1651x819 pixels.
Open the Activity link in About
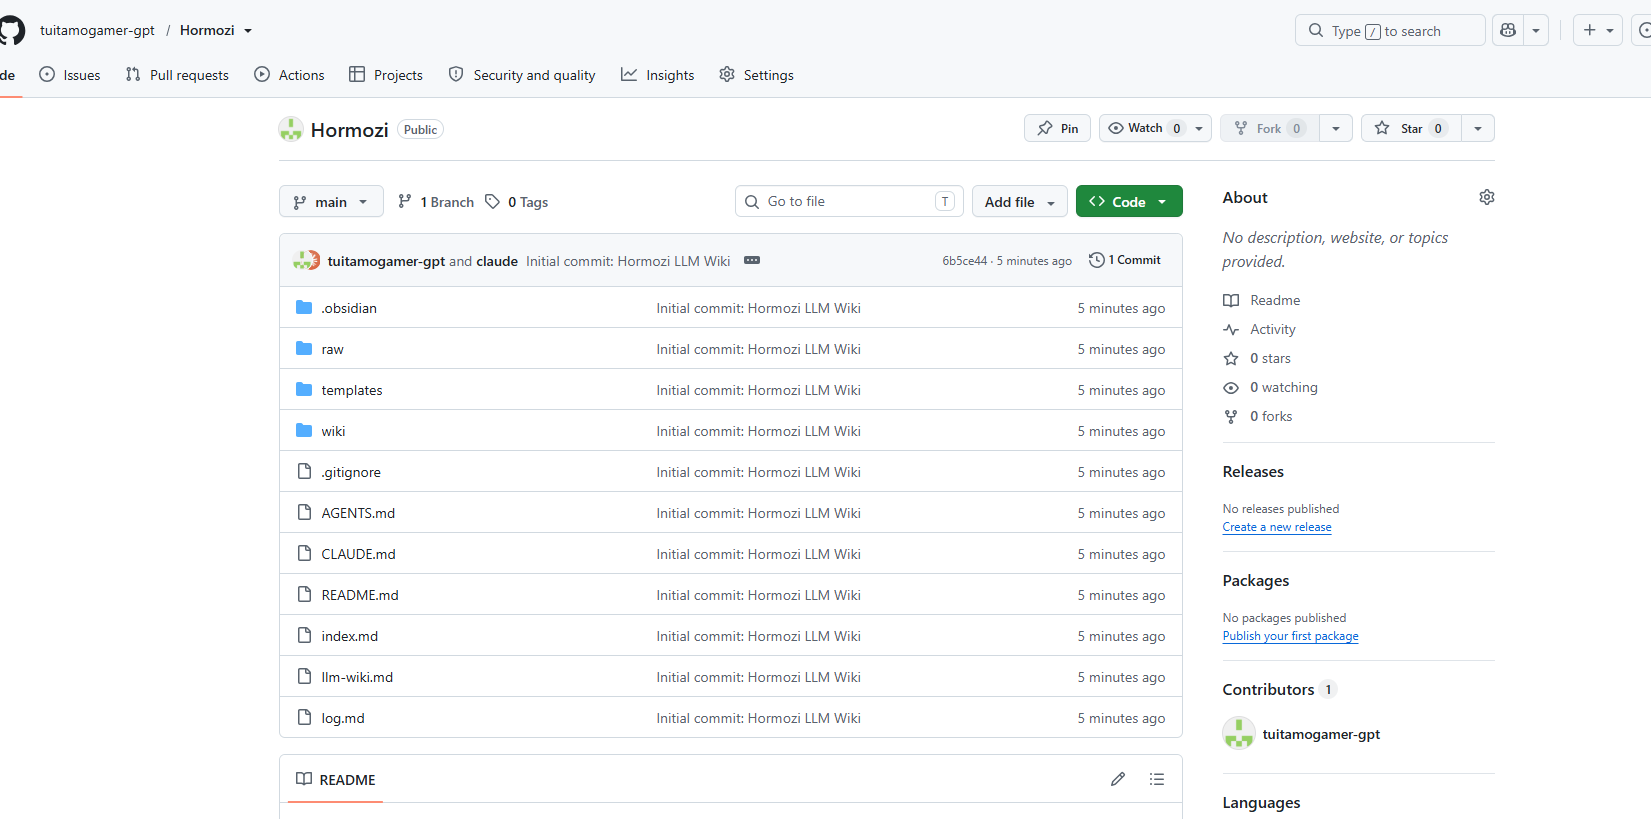point(1272,329)
